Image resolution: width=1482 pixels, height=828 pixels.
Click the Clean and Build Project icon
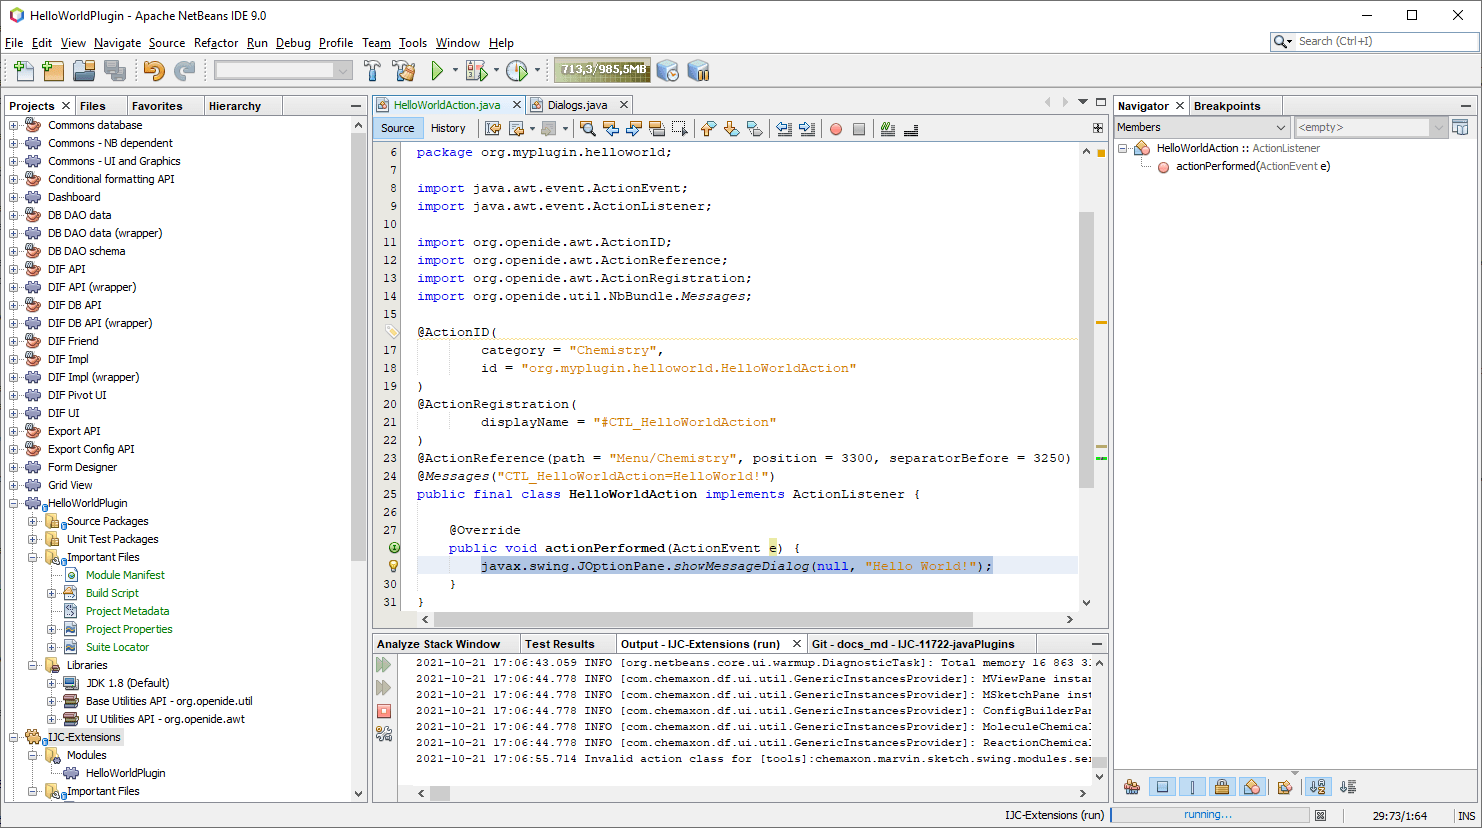pyautogui.click(x=404, y=71)
